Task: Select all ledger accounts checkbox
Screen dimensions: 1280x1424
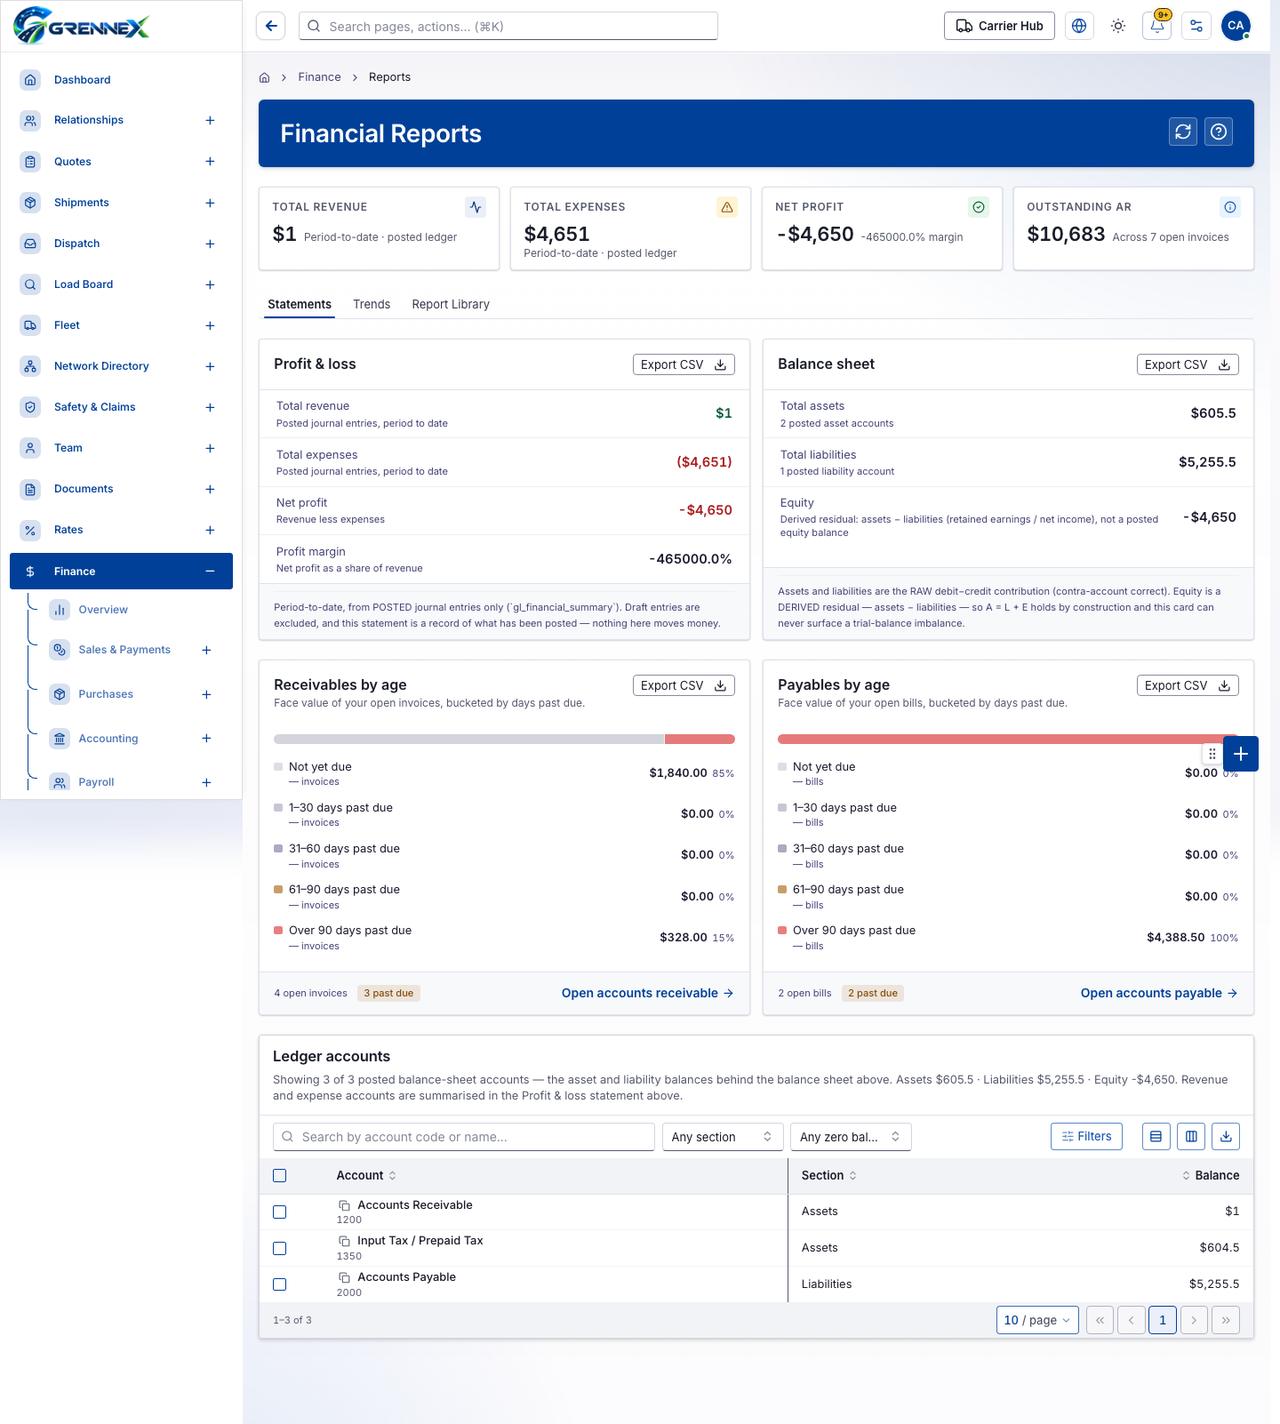Action: click(280, 1176)
